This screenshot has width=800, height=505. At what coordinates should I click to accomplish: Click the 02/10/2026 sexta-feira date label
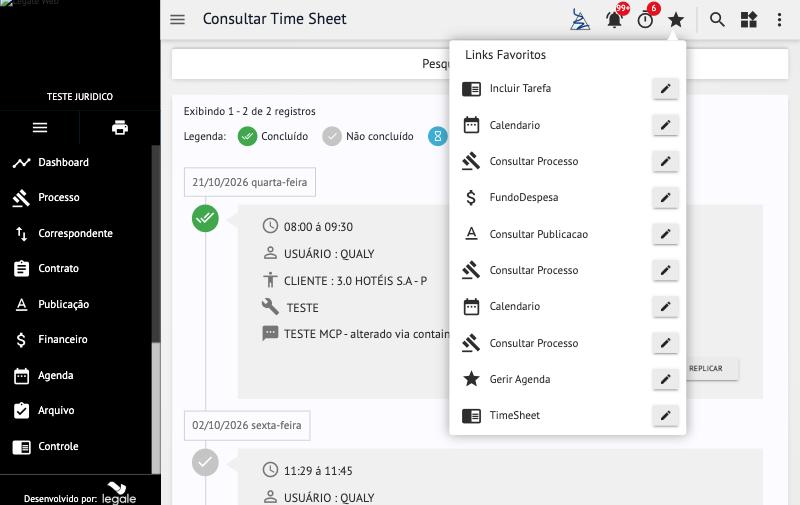pyautogui.click(x=247, y=425)
